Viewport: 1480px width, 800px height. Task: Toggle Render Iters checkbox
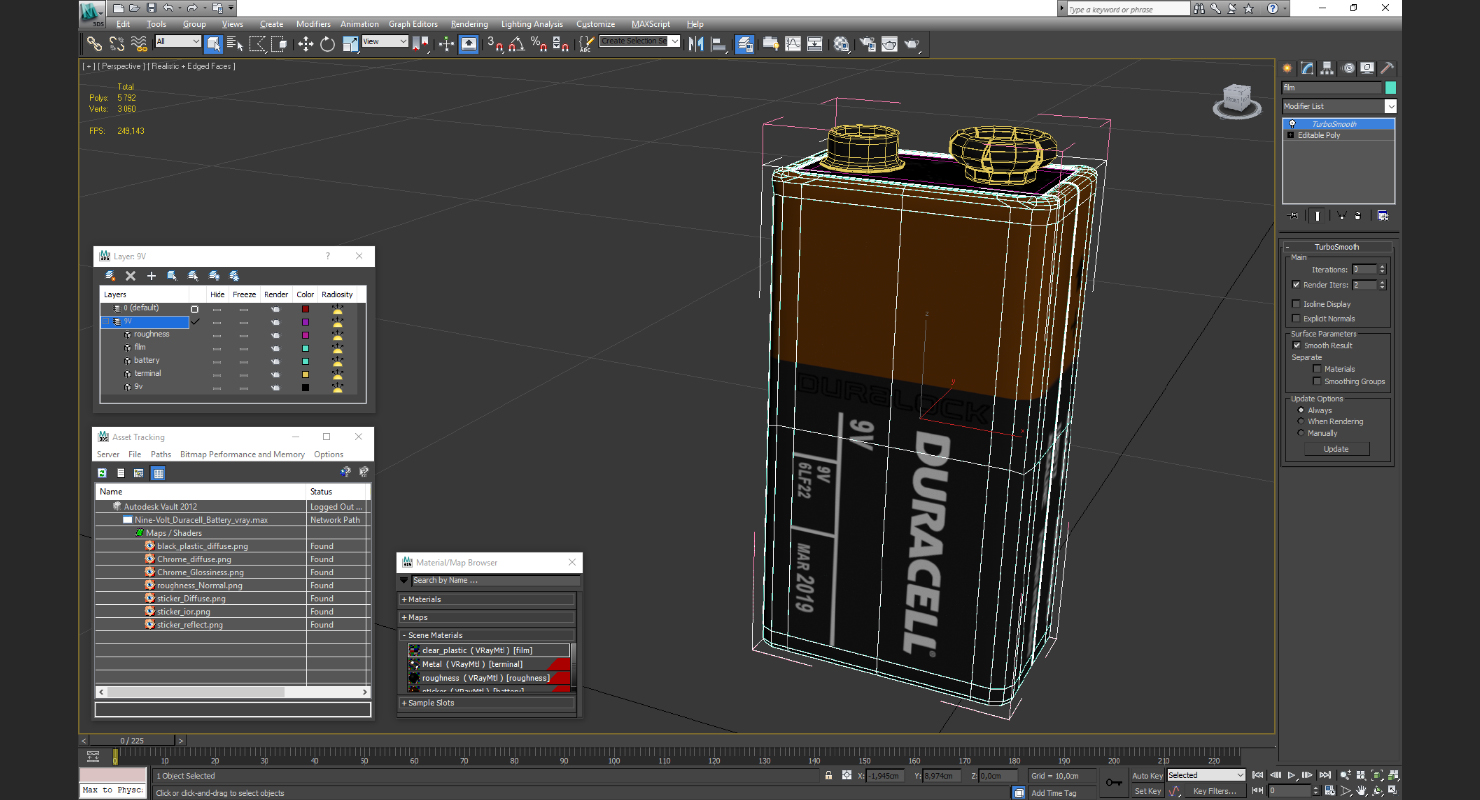click(1297, 285)
